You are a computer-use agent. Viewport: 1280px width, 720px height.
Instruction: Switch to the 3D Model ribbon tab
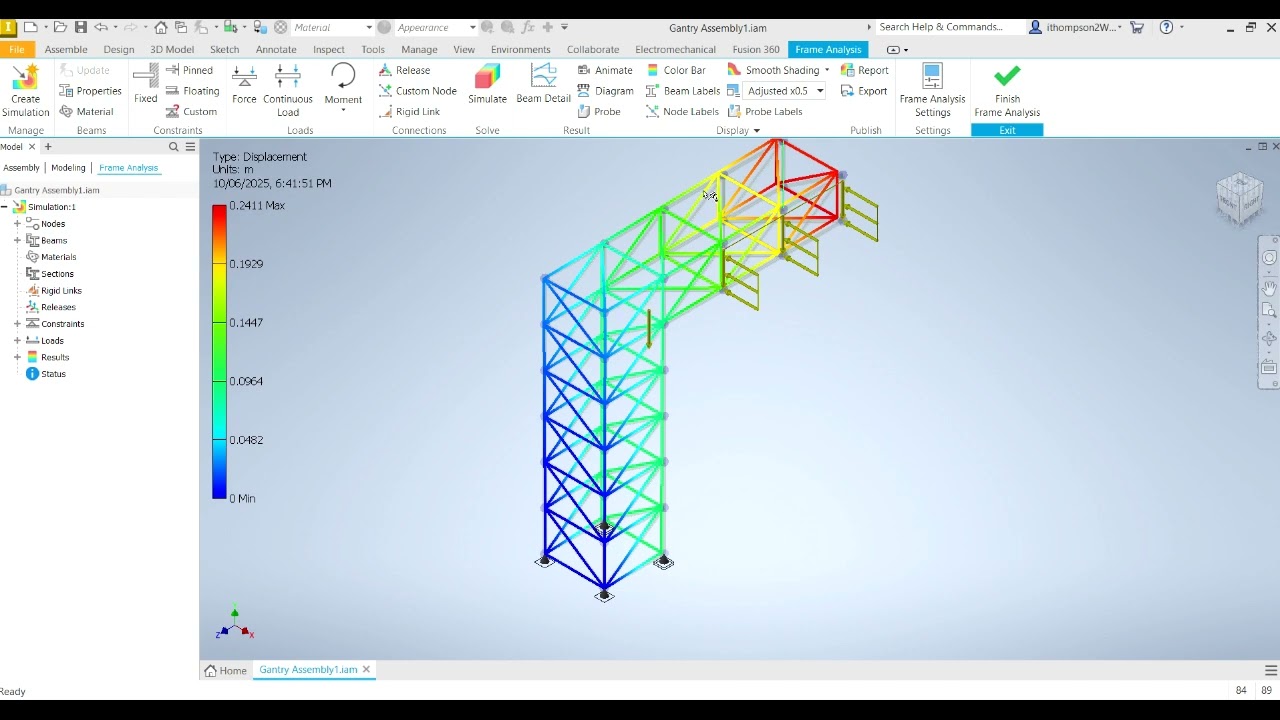pyautogui.click(x=172, y=49)
